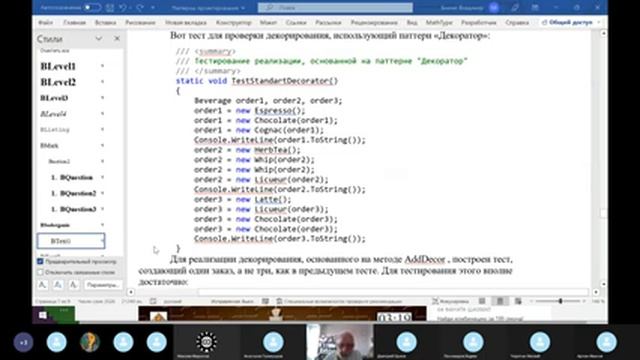Click the speaker's webcam thumbnail
640x360 pixels.
point(340,342)
